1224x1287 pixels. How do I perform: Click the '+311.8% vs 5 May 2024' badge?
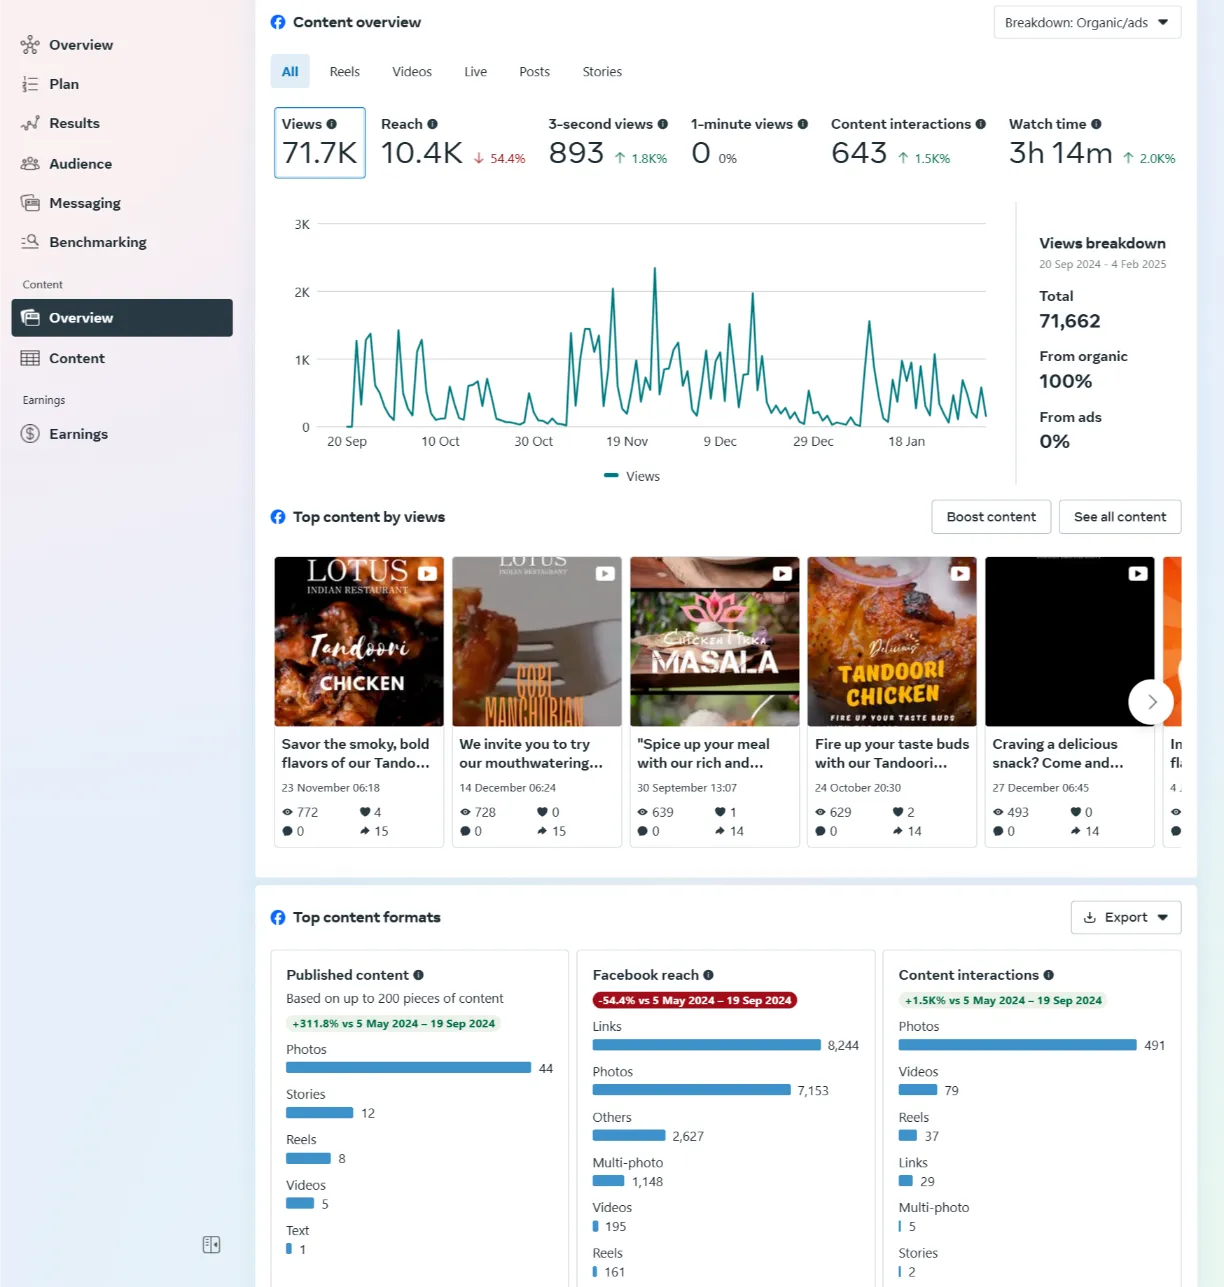point(393,1023)
